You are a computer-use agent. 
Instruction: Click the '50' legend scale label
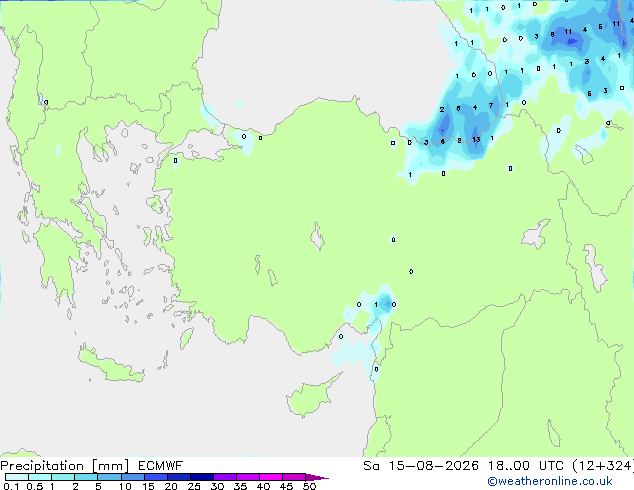click(x=310, y=486)
